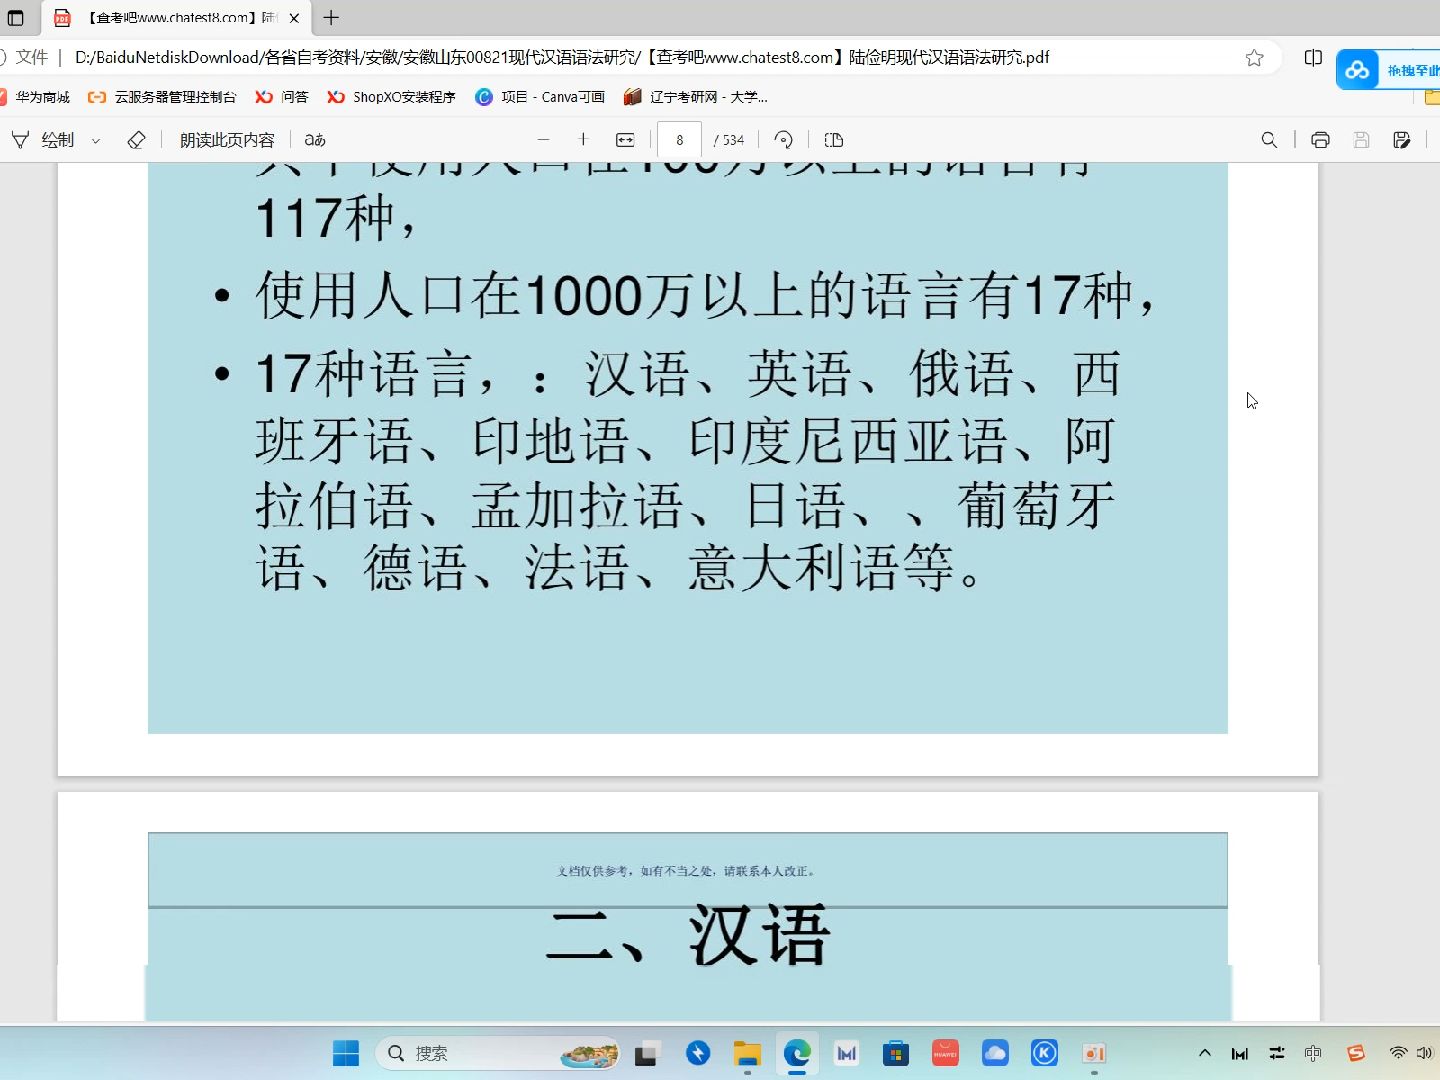Click the Sogou input method tray icon
The height and width of the screenshot is (1080, 1440).
pos(1356,1053)
